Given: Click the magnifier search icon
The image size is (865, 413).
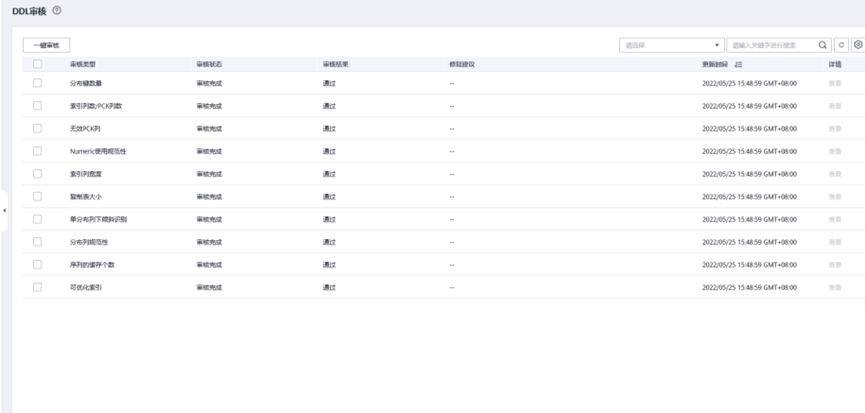Looking at the screenshot, I should [x=823, y=45].
